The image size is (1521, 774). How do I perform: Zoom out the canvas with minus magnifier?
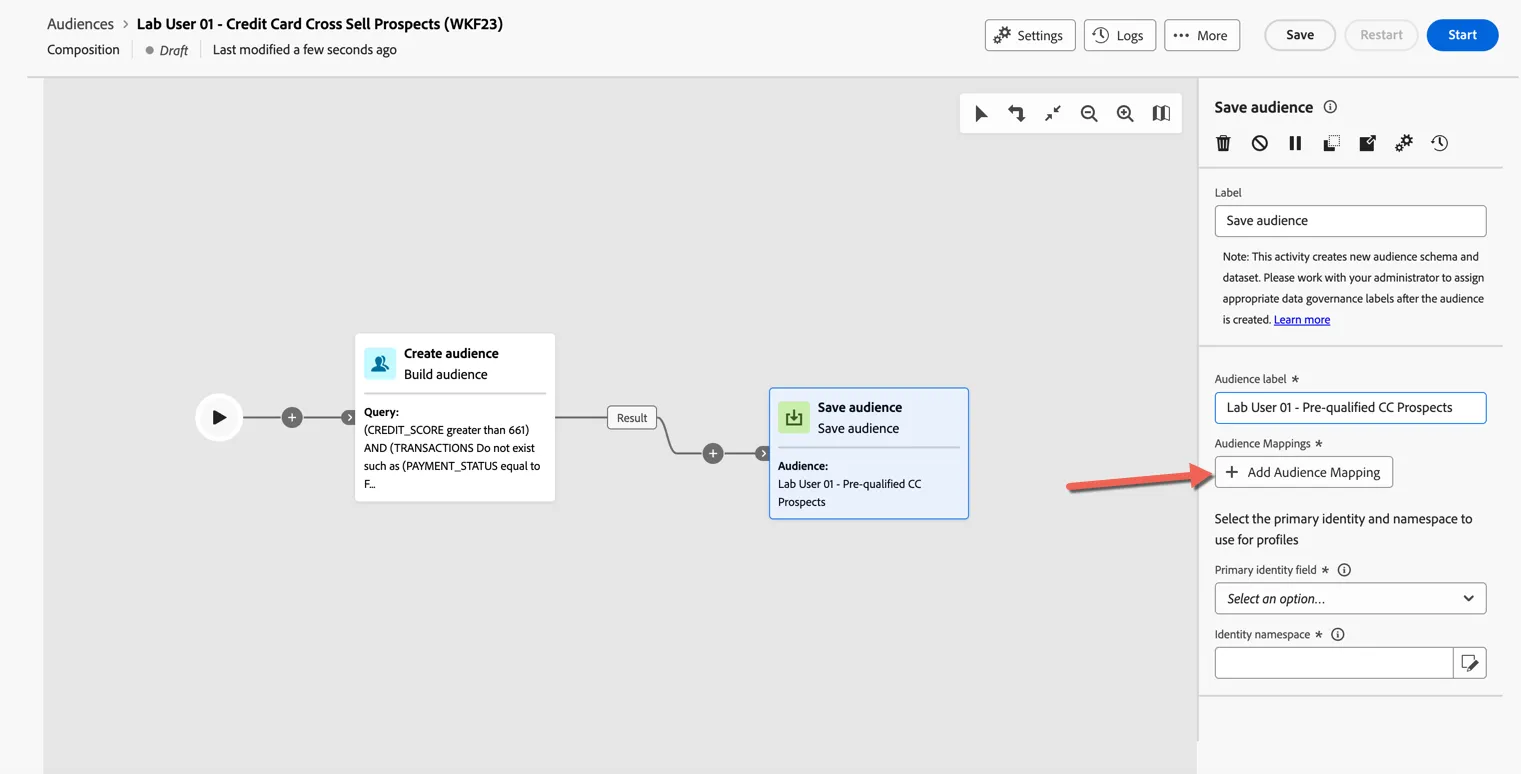[1089, 114]
